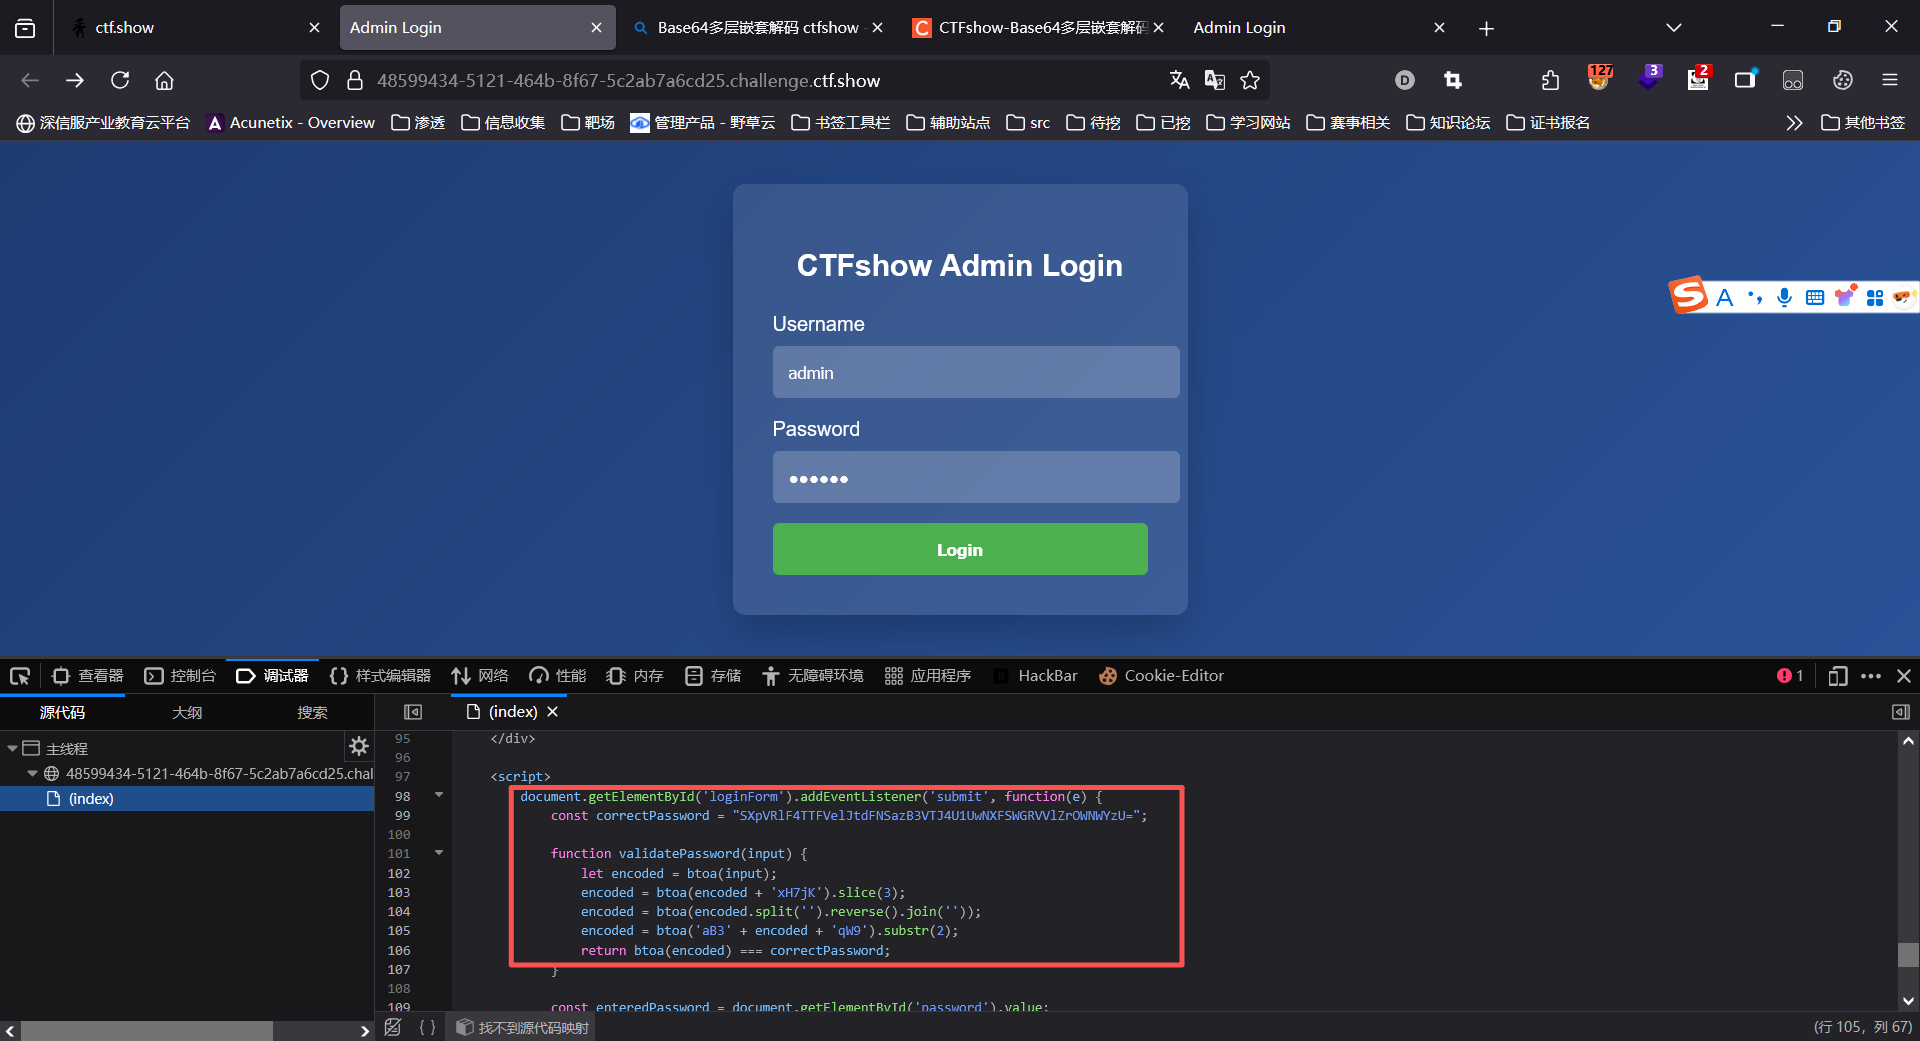Open the list-all-tabs chevron dropdown
1920x1041 pixels.
[x=1673, y=27]
